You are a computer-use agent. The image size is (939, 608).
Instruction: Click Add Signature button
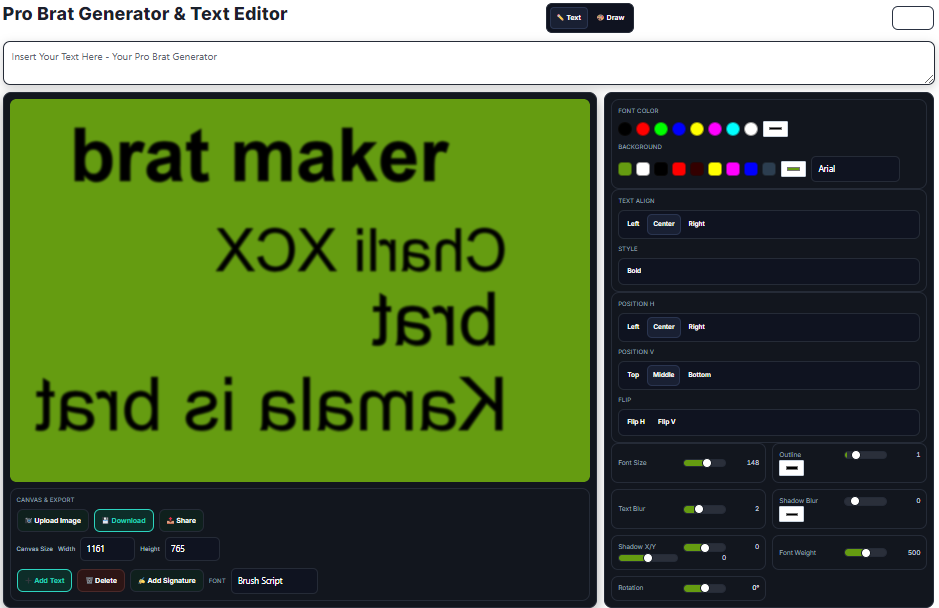pyautogui.click(x=166, y=580)
